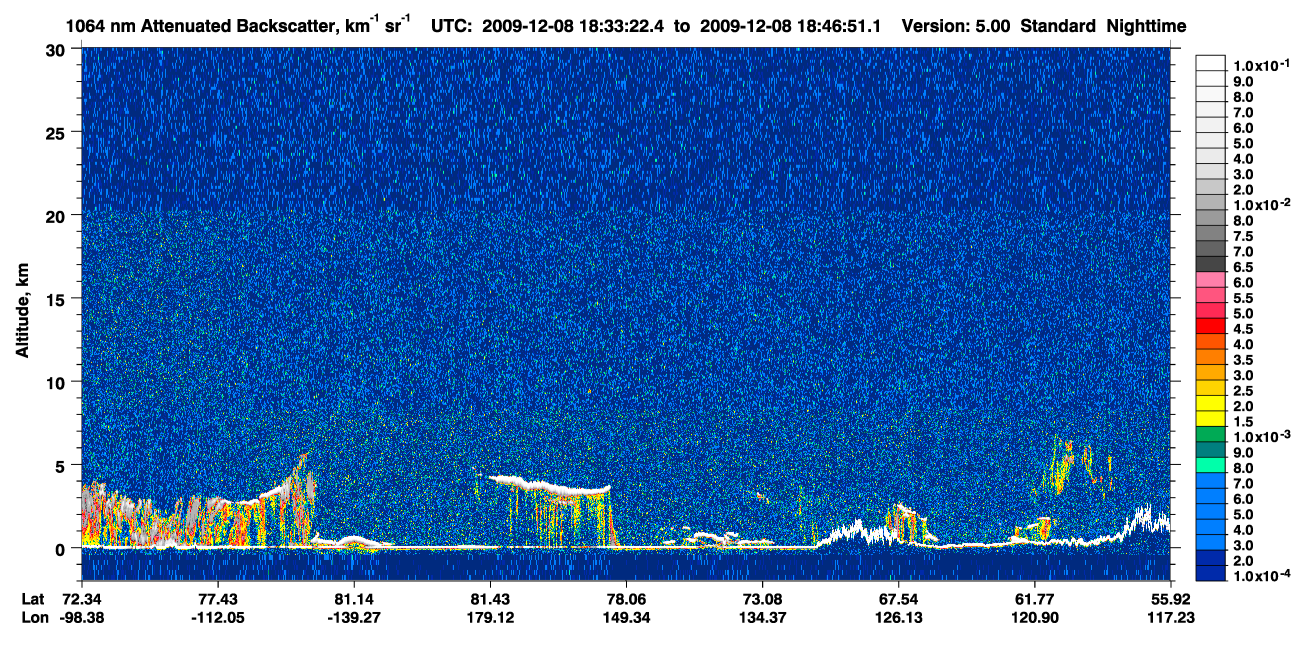Click the latitude value '81.14'
Screen dimensions: 1300x667
[353, 598]
